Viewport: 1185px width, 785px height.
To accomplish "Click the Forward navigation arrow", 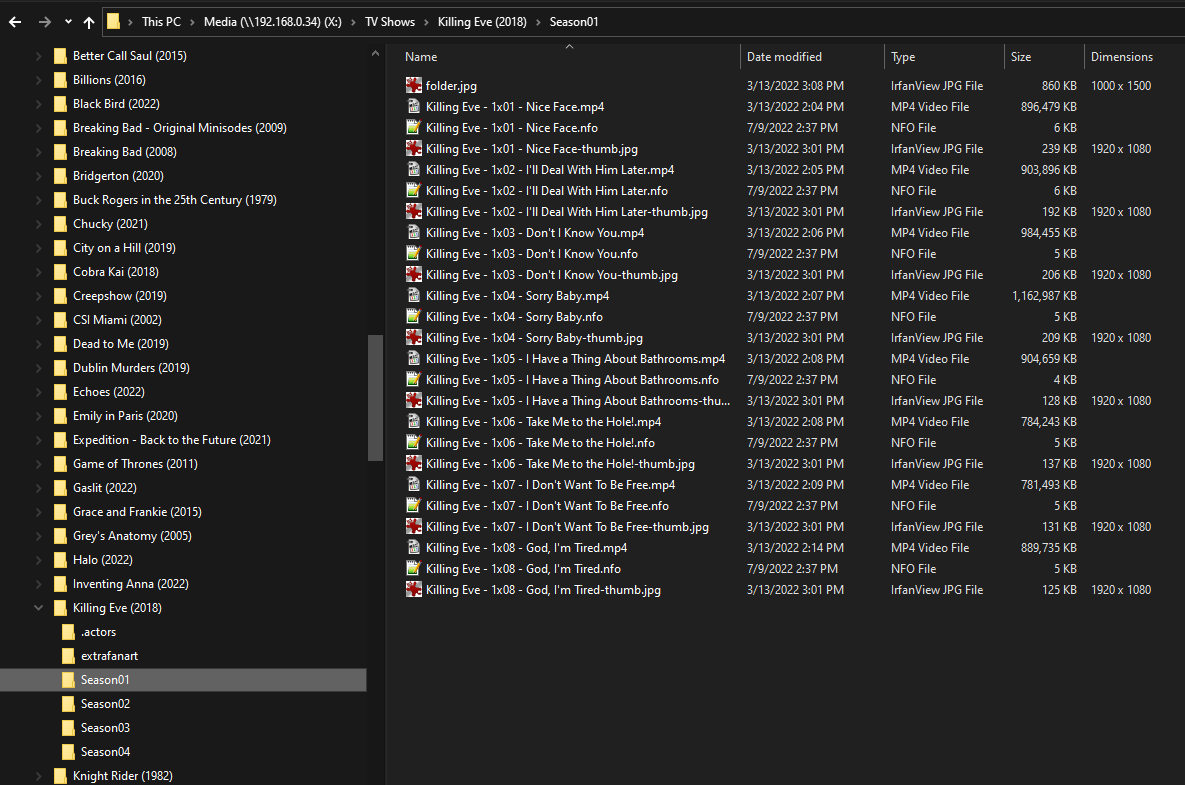I will 45,22.
